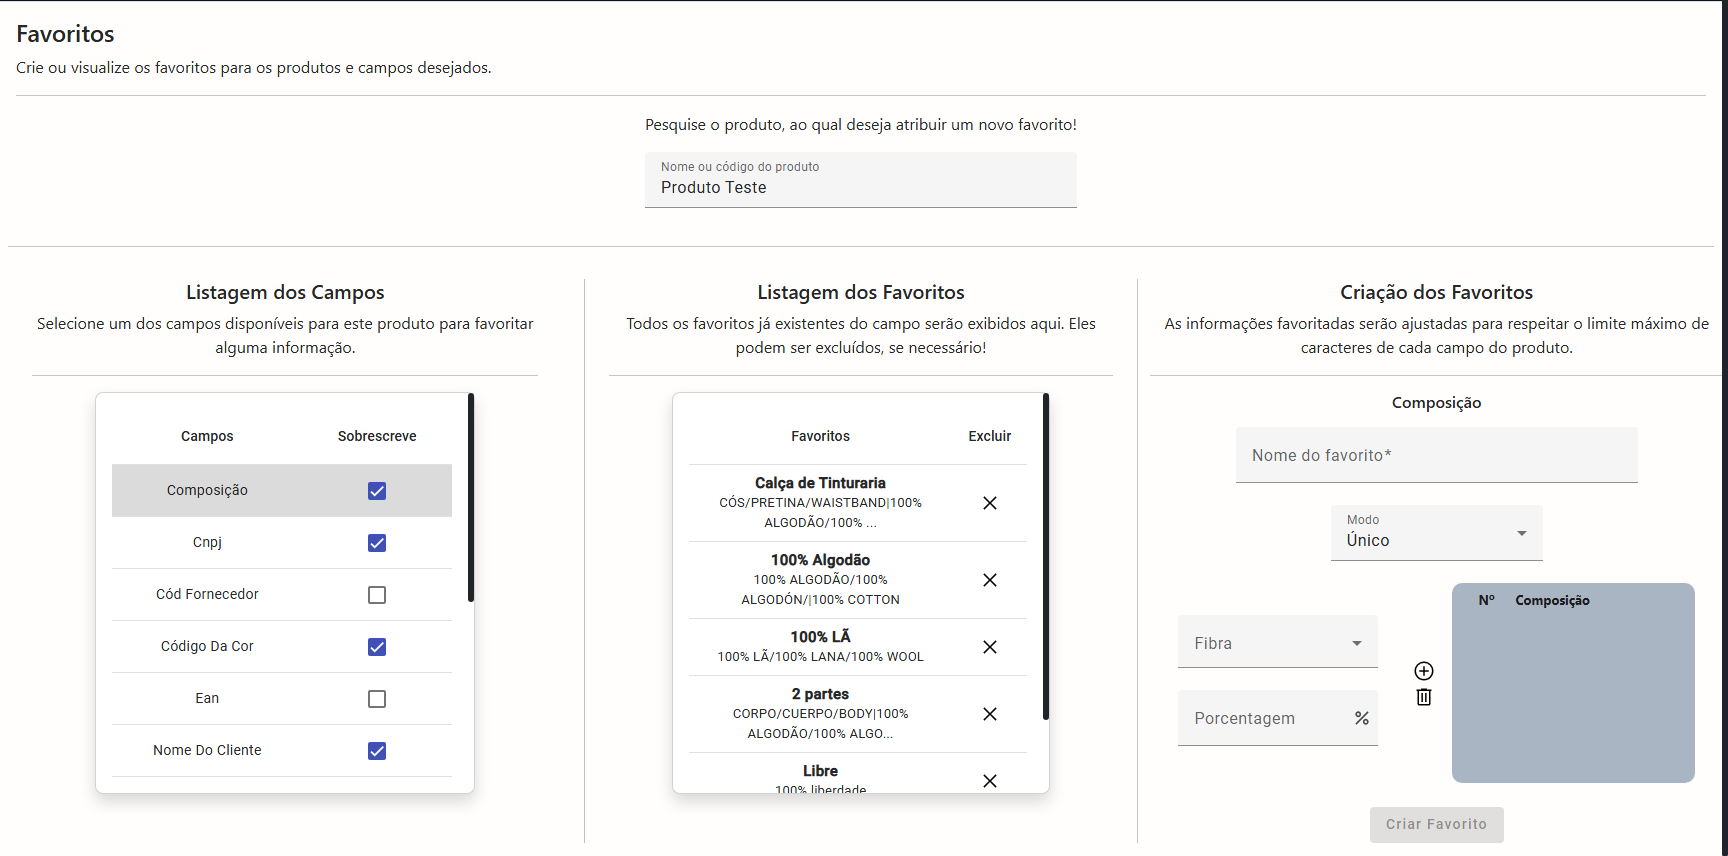This screenshot has height=856, width=1728.
Task: Disable Sobrescreve for Código Da Cor
Action: pyautogui.click(x=377, y=647)
